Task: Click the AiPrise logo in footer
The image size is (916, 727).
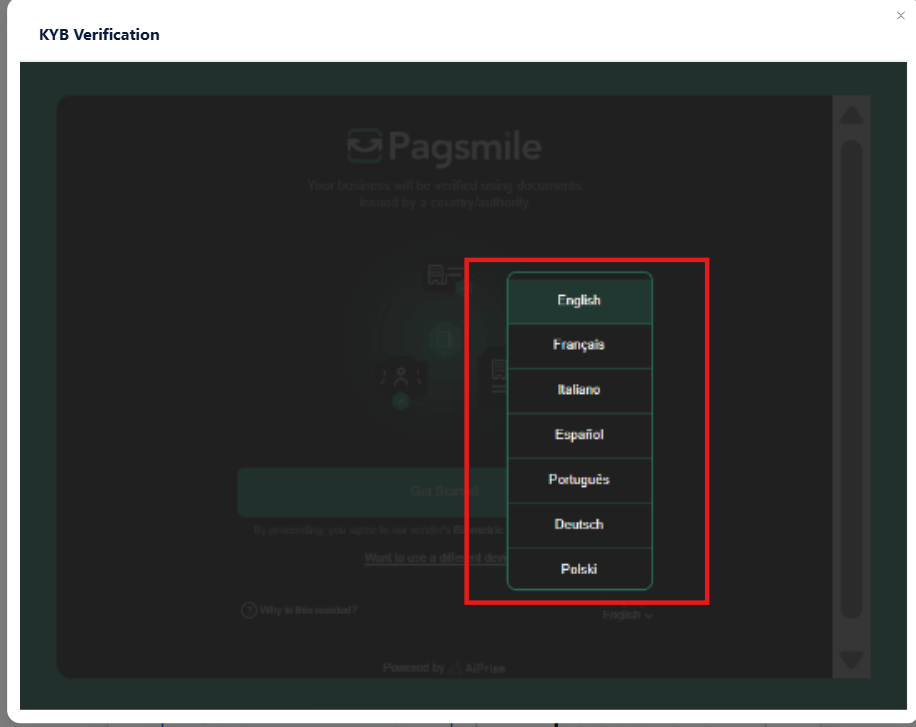Action: 478,667
